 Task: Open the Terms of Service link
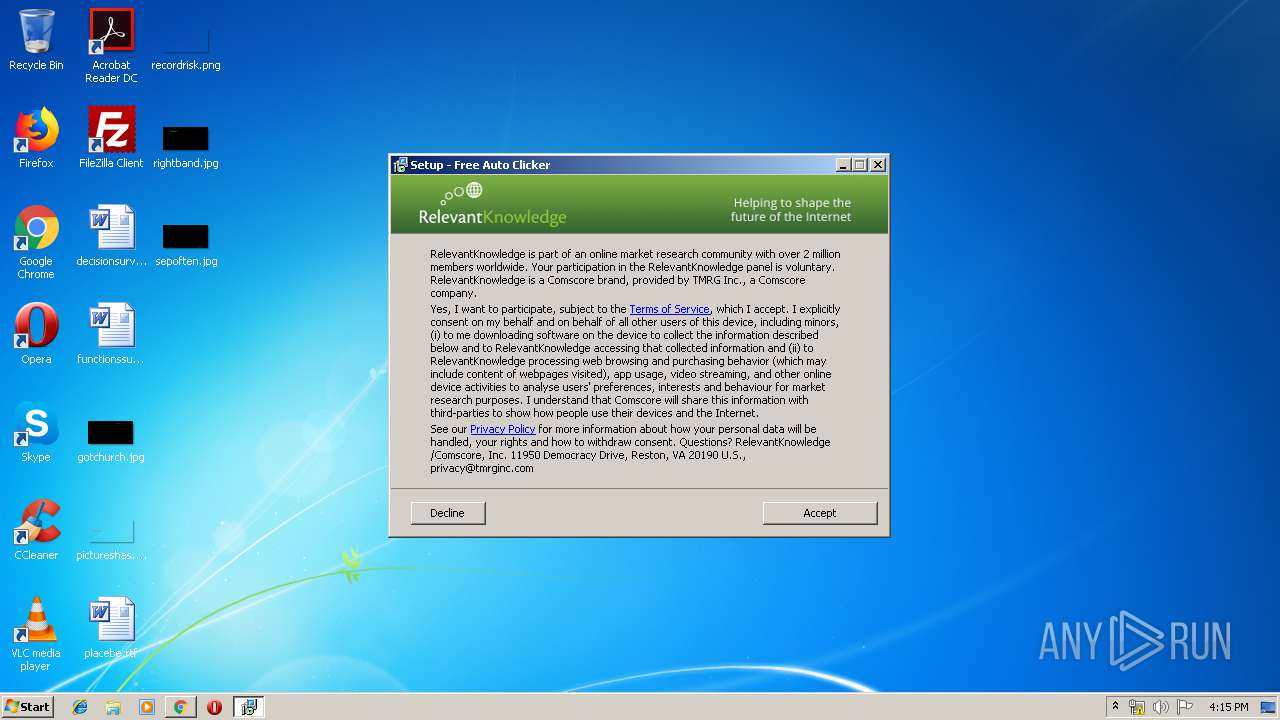click(x=669, y=310)
